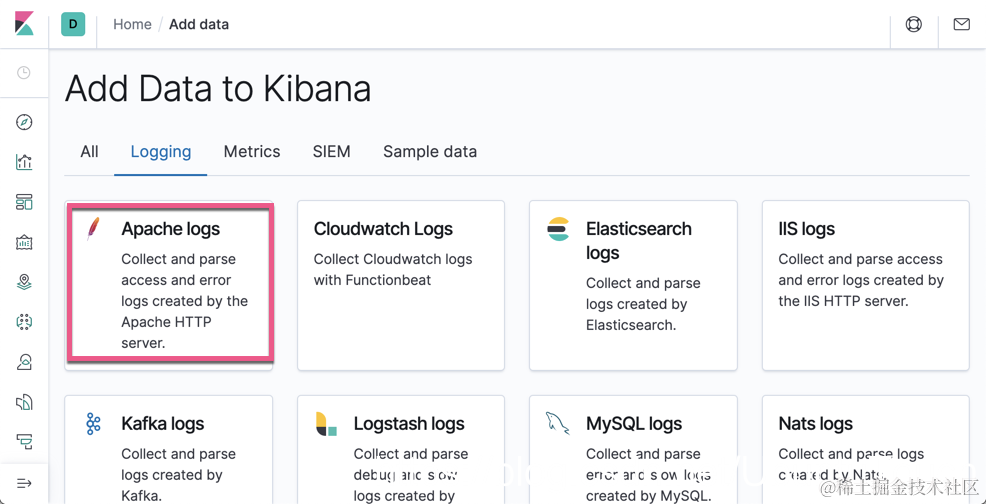Viewport: 986px width, 504px height.
Task: Switch to the SIEM tab
Action: pos(331,152)
